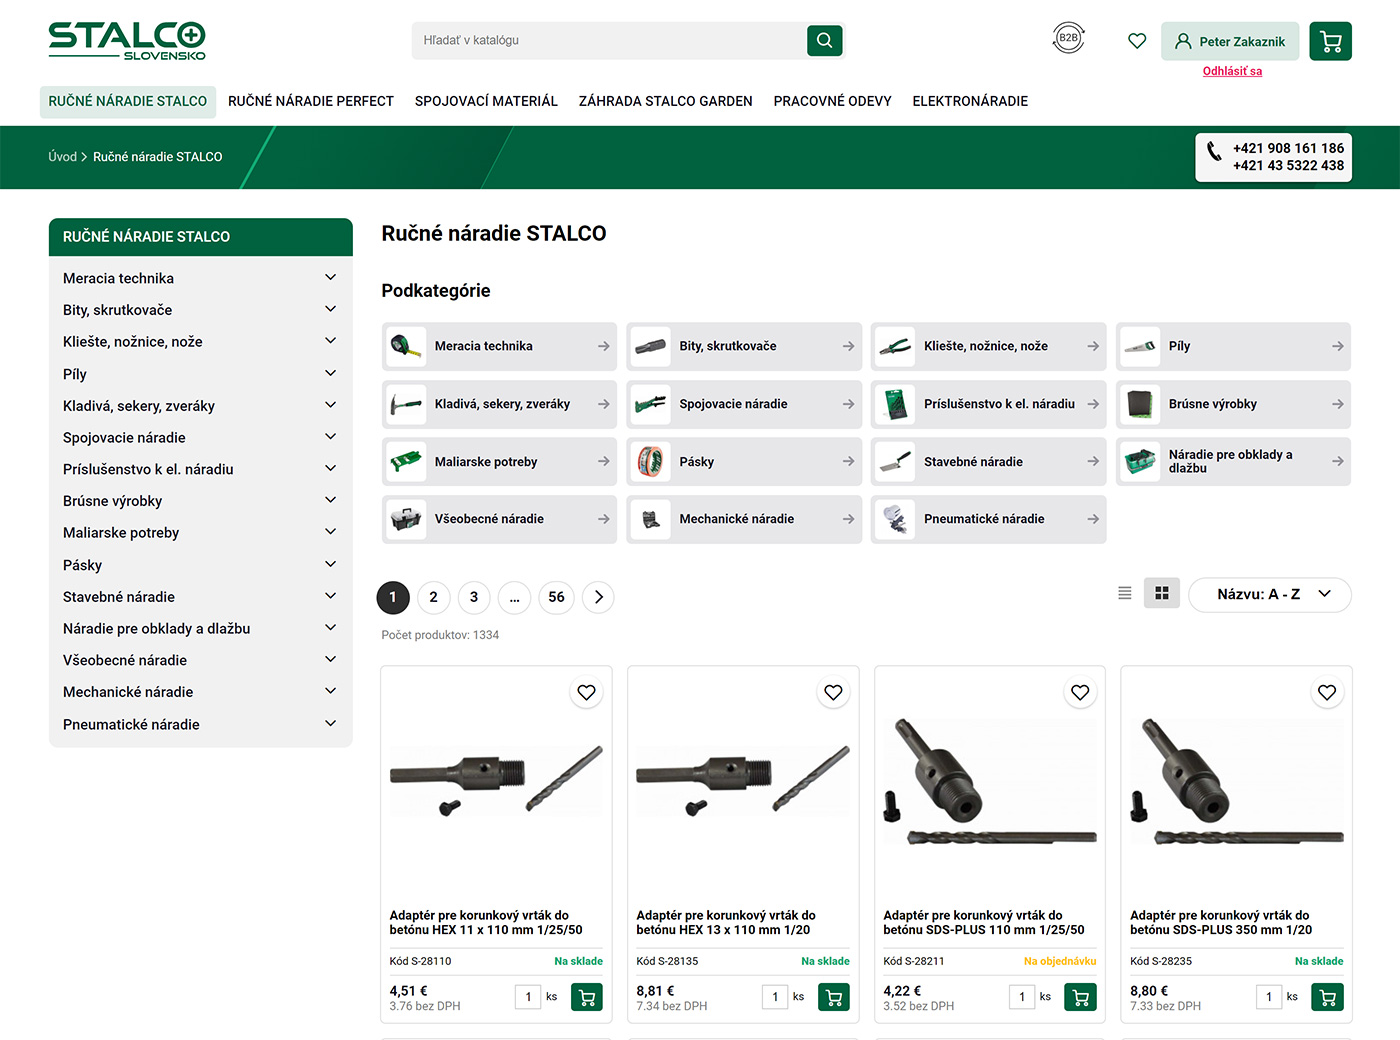Expand Meracia technika in sidebar
The height and width of the screenshot is (1040, 1400).
click(x=330, y=277)
